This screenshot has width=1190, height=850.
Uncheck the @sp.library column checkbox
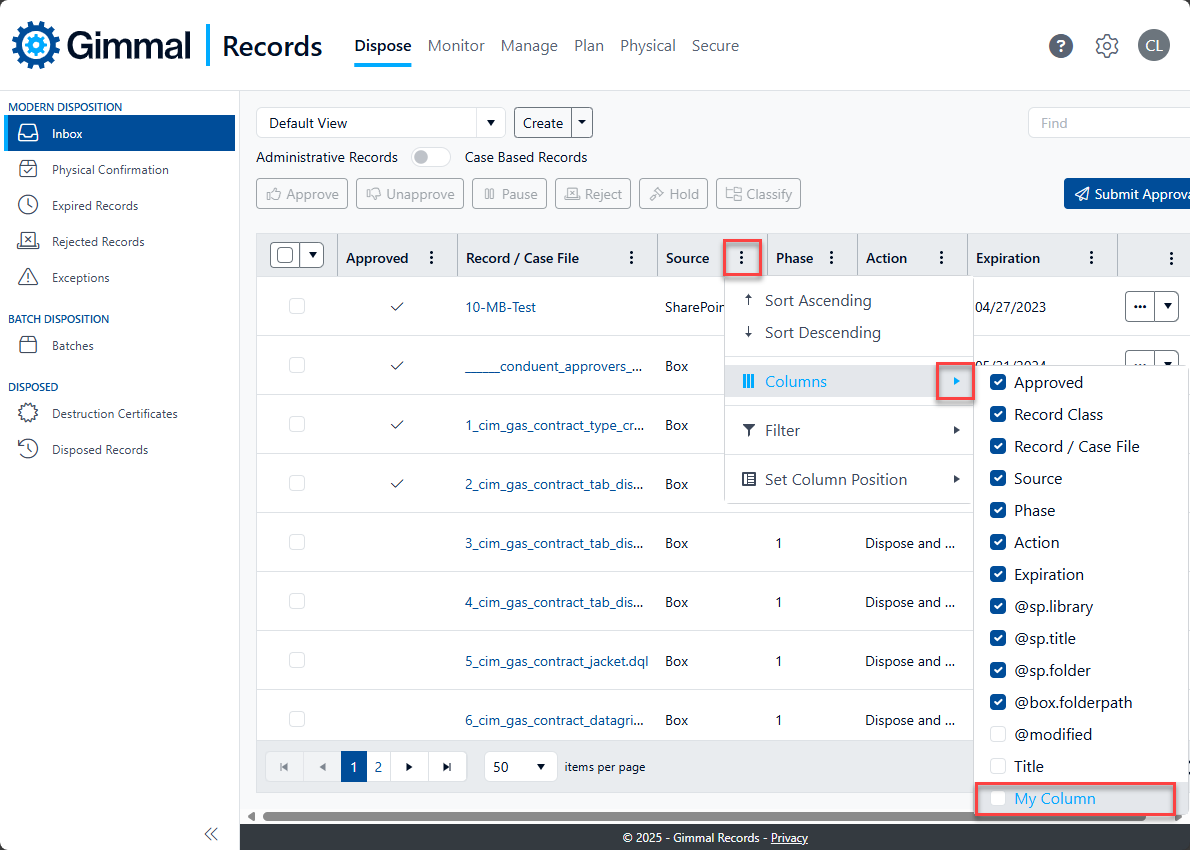coord(998,606)
